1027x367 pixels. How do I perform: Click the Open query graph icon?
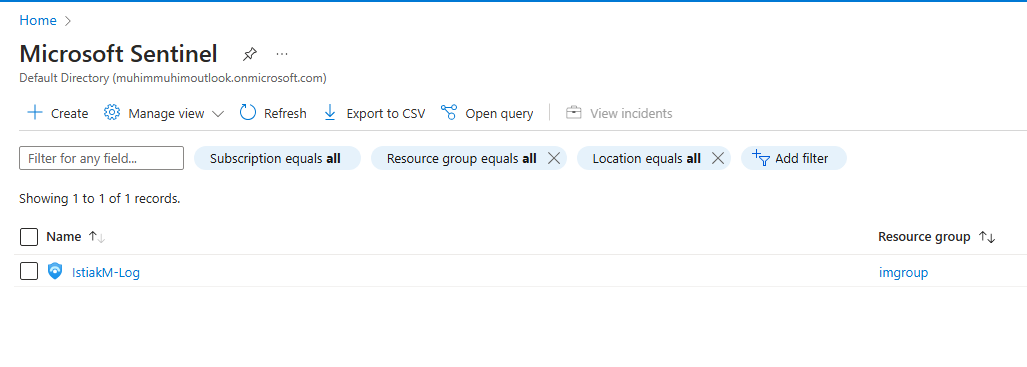(x=449, y=113)
